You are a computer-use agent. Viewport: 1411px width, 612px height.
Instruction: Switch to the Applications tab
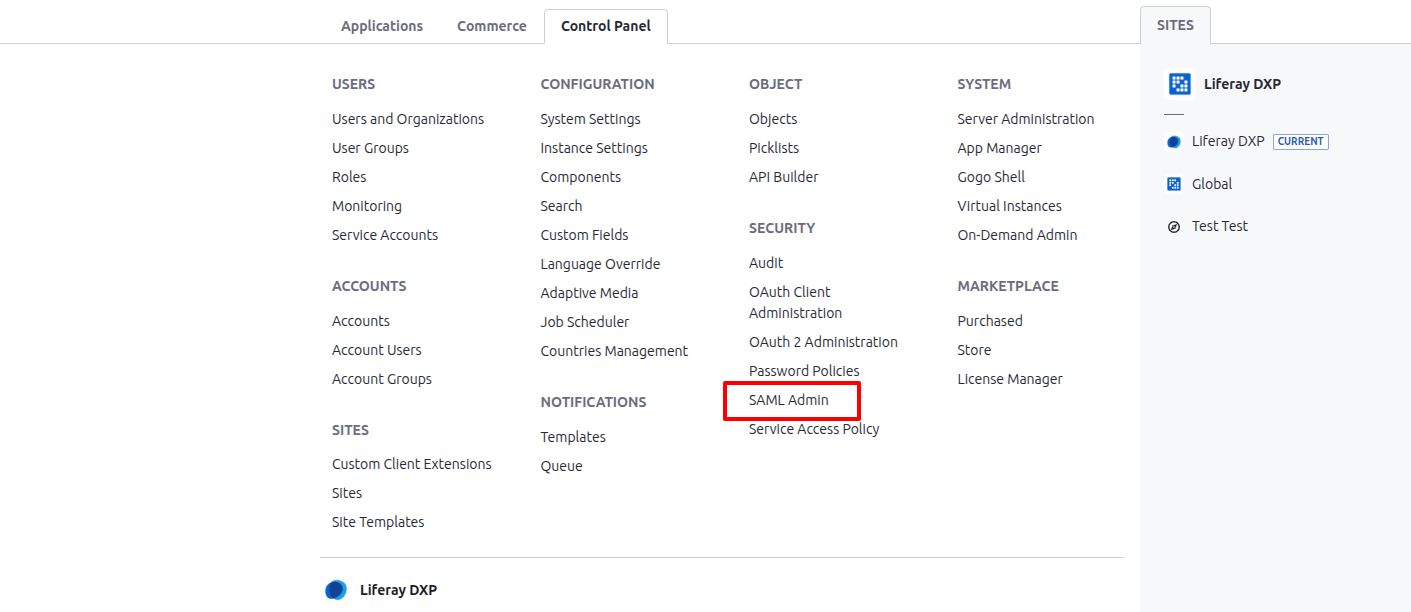point(382,26)
